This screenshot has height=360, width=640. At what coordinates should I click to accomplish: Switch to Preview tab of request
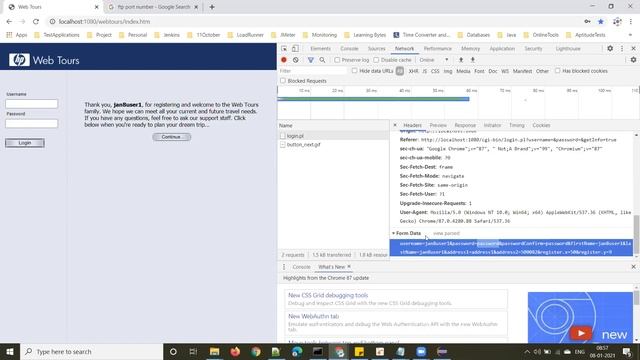[438, 125]
